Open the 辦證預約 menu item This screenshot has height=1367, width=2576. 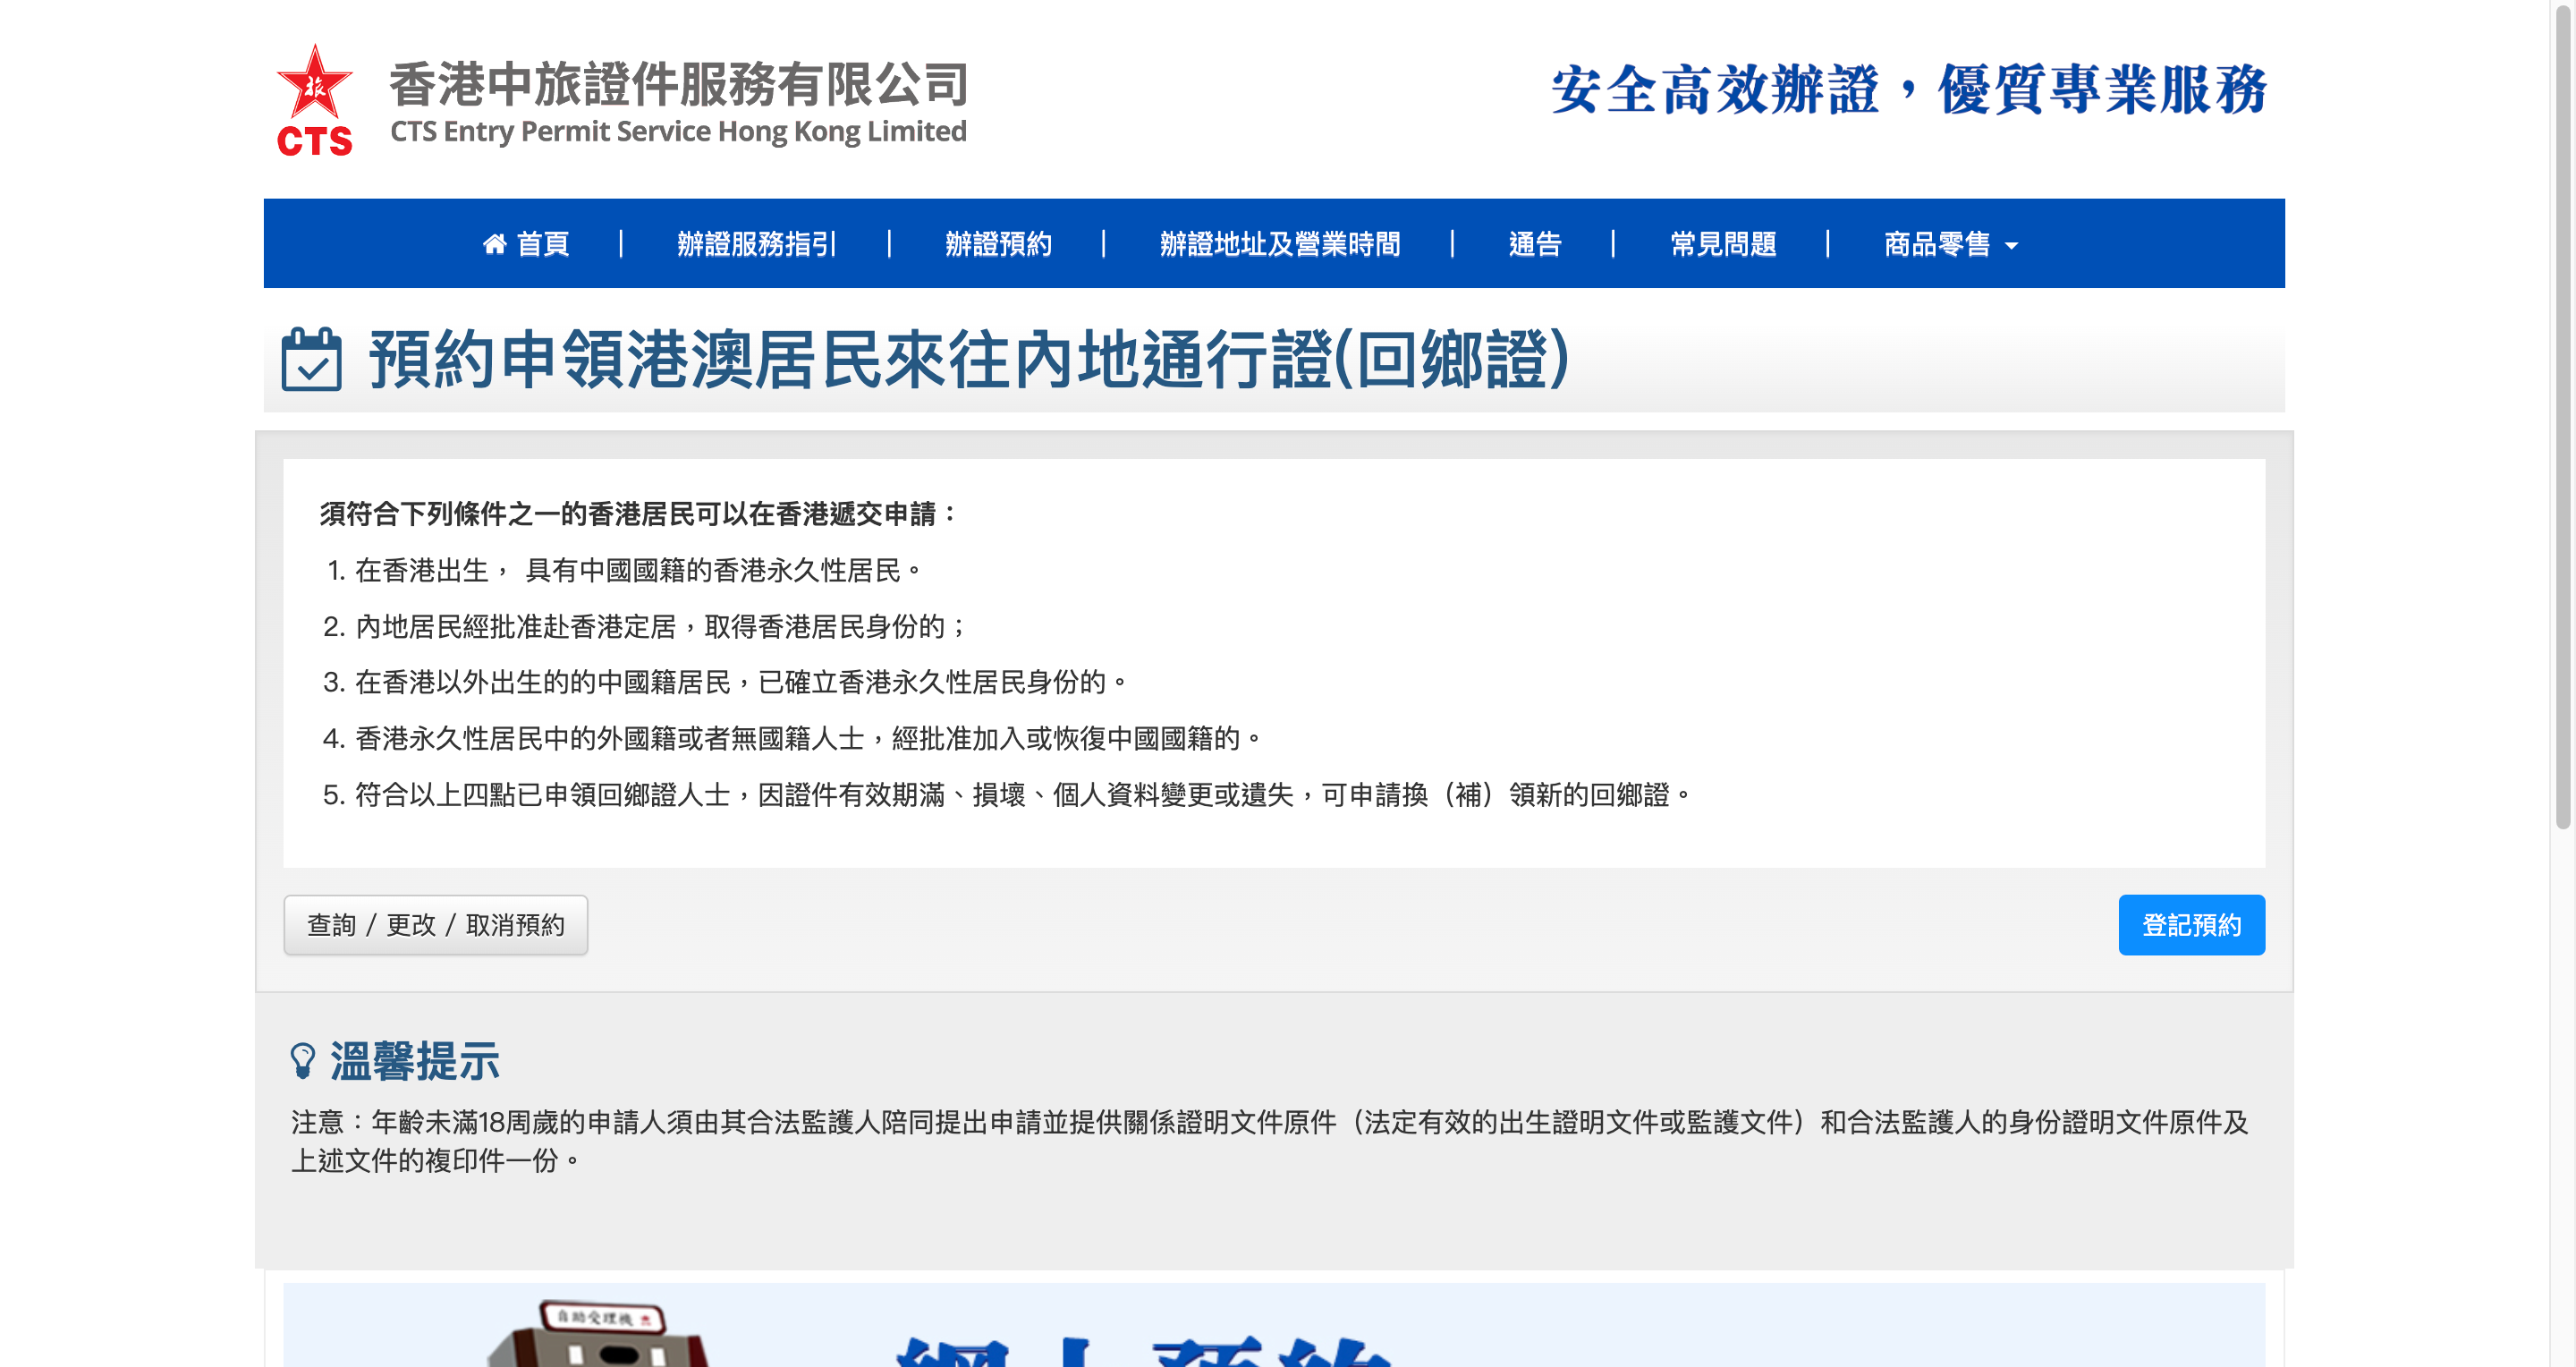pyautogui.click(x=997, y=244)
